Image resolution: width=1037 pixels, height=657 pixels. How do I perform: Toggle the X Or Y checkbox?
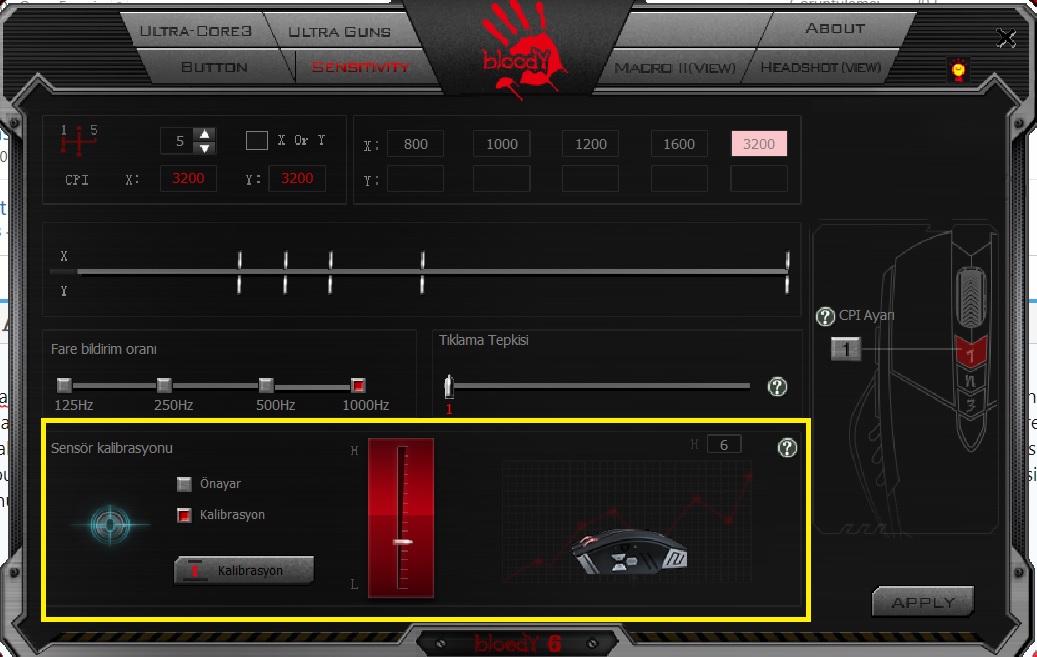(x=257, y=140)
